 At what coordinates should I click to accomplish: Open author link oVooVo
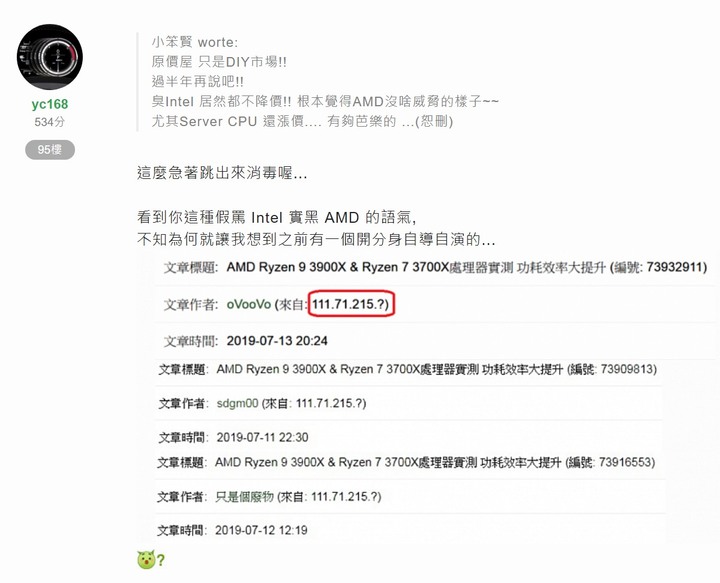(248, 304)
